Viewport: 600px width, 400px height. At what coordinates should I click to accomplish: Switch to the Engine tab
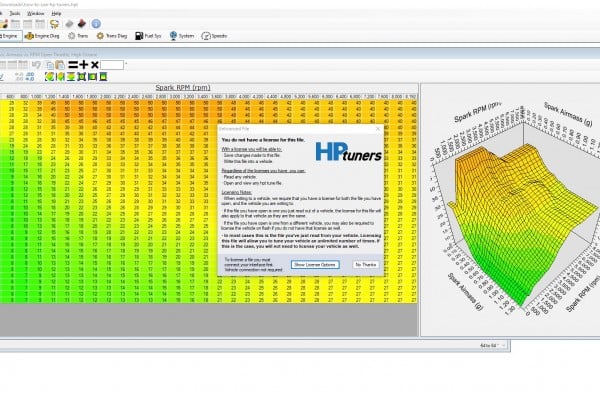(11, 36)
